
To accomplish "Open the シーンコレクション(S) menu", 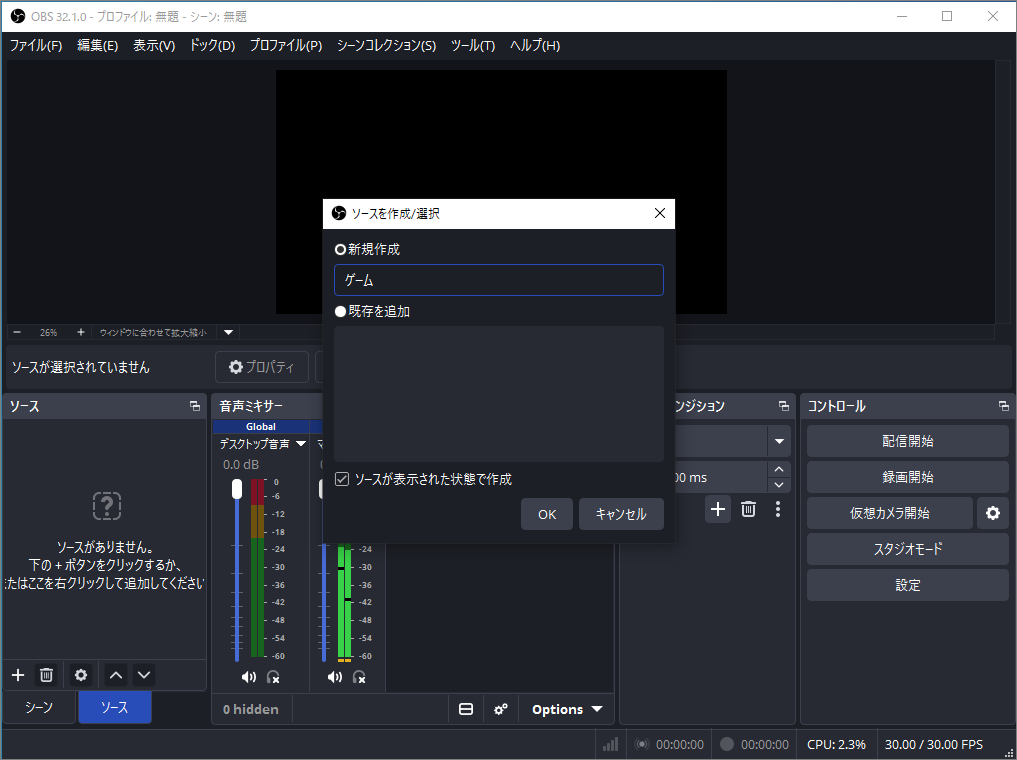I will (386, 45).
